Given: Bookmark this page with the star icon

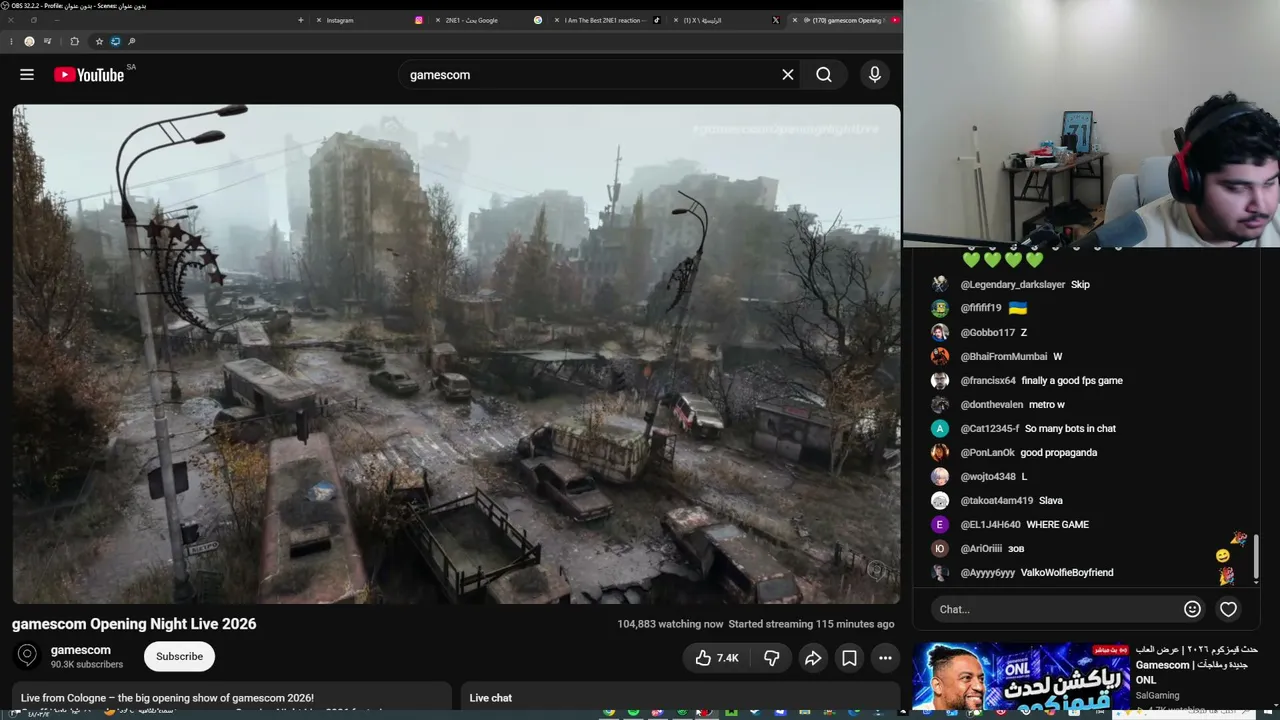Looking at the screenshot, I should click(99, 41).
